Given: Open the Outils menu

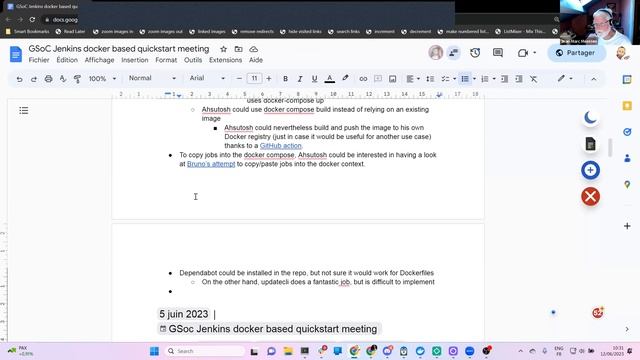Looking at the screenshot, I should click(x=193, y=60).
